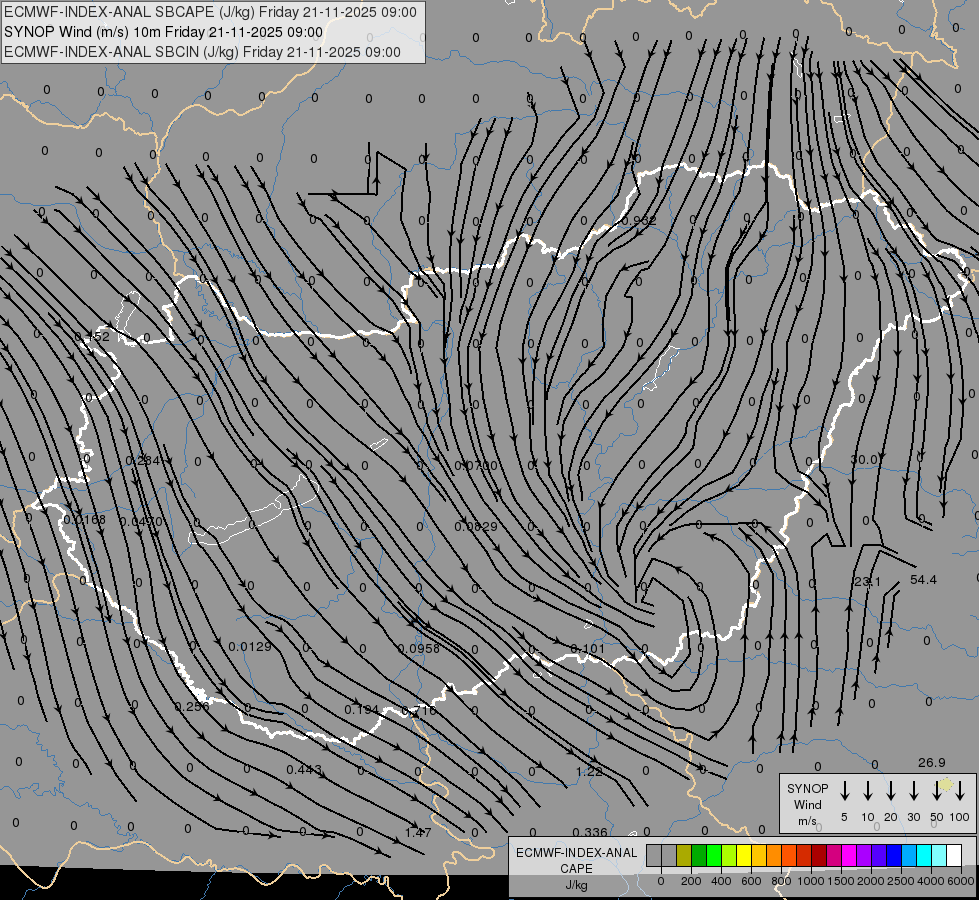Image resolution: width=979 pixels, height=900 pixels.
Task: Click the wind arrow above 100 m/s
Action: point(960,790)
